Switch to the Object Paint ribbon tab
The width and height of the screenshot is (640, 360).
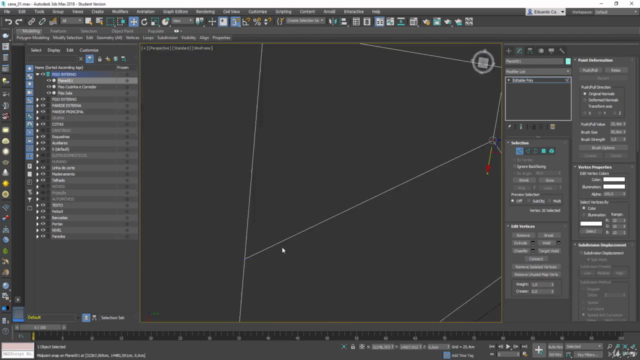122,31
